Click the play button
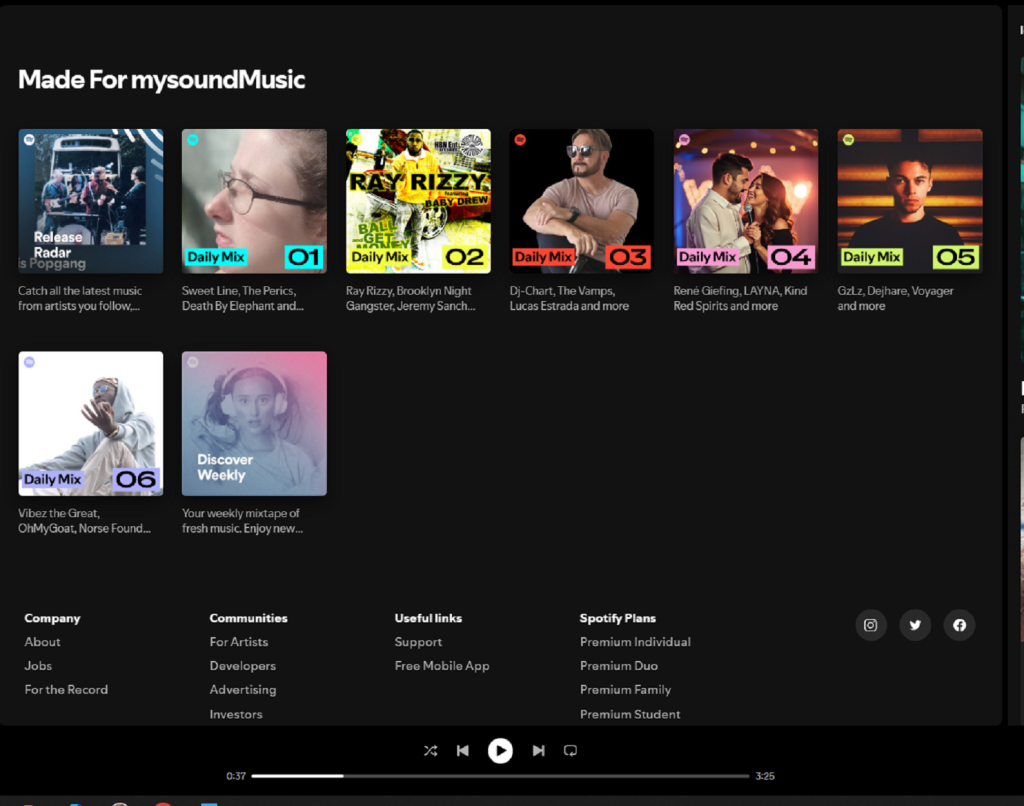The height and width of the screenshot is (806, 1024). tap(500, 750)
